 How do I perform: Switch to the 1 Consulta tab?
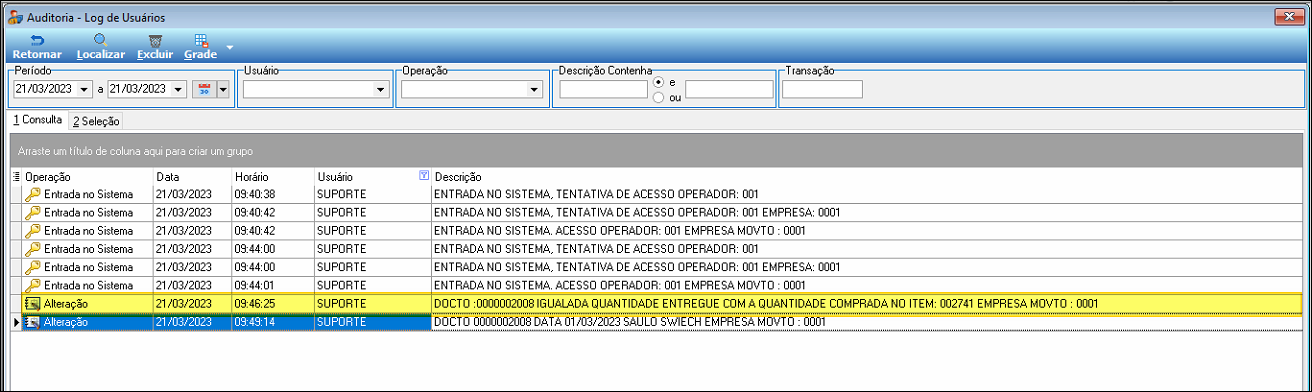(x=37, y=120)
